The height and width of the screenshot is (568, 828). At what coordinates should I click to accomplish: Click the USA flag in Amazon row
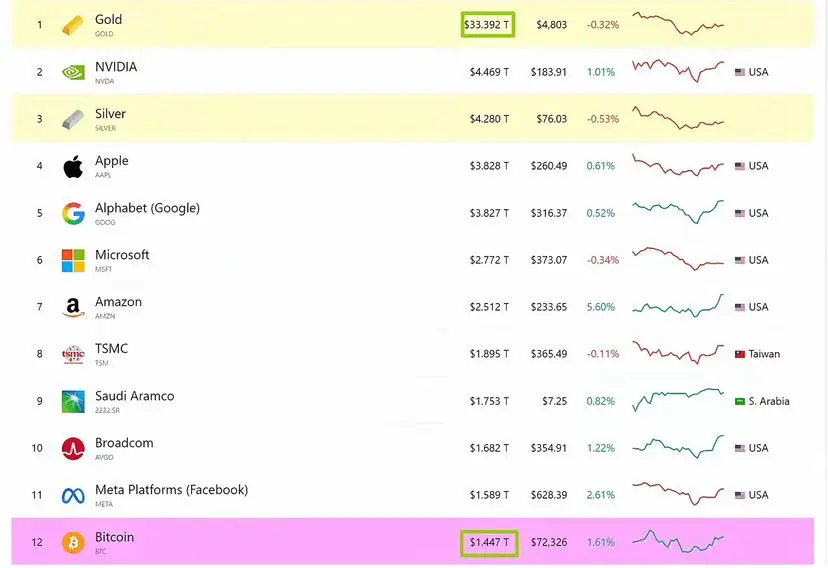coord(739,307)
